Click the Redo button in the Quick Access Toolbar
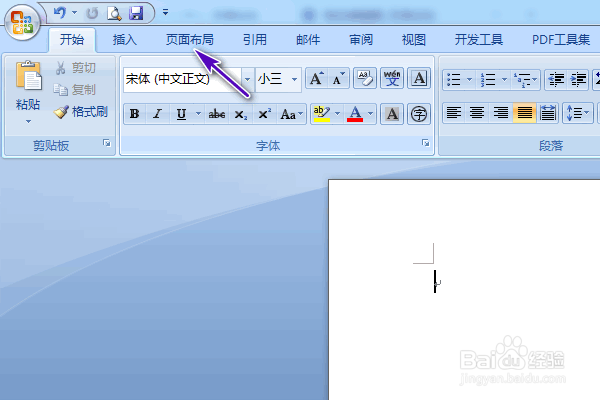This screenshot has width=600, height=400. 92,13
